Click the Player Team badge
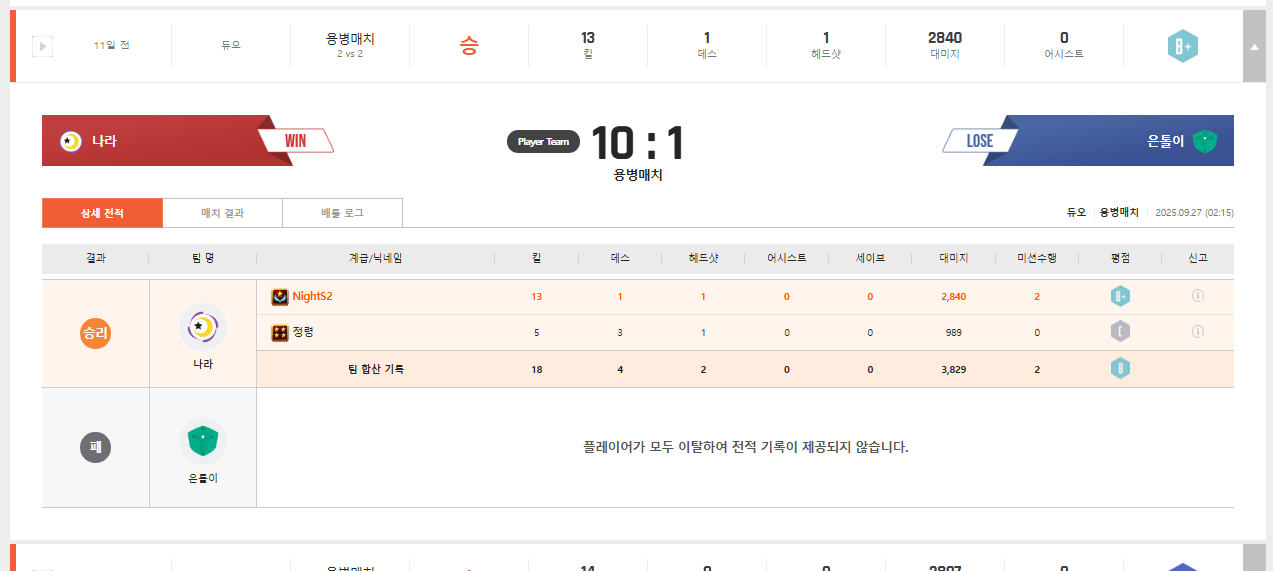 [x=543, y=142]
